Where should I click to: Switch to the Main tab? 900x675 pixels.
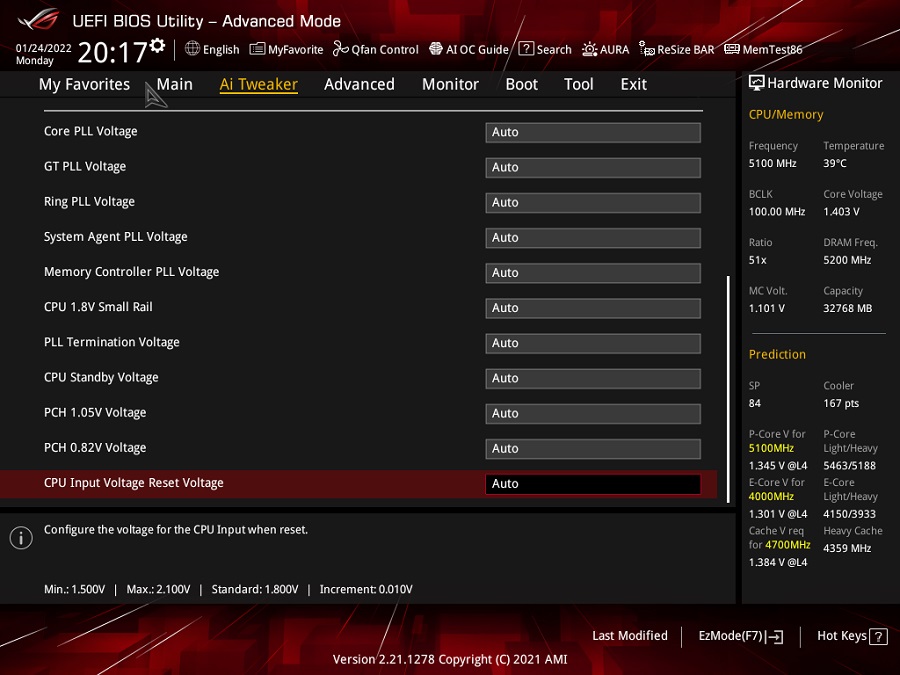(174, 84)
